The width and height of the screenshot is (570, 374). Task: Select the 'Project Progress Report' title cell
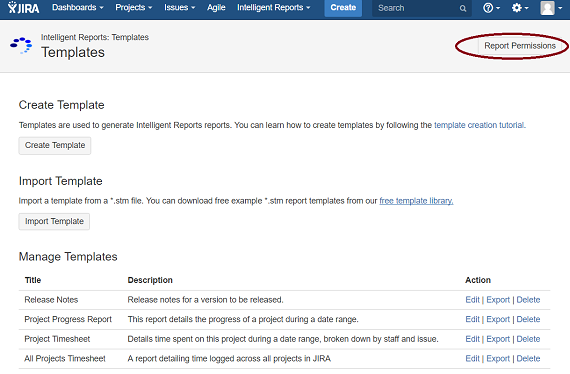(68, 319)
